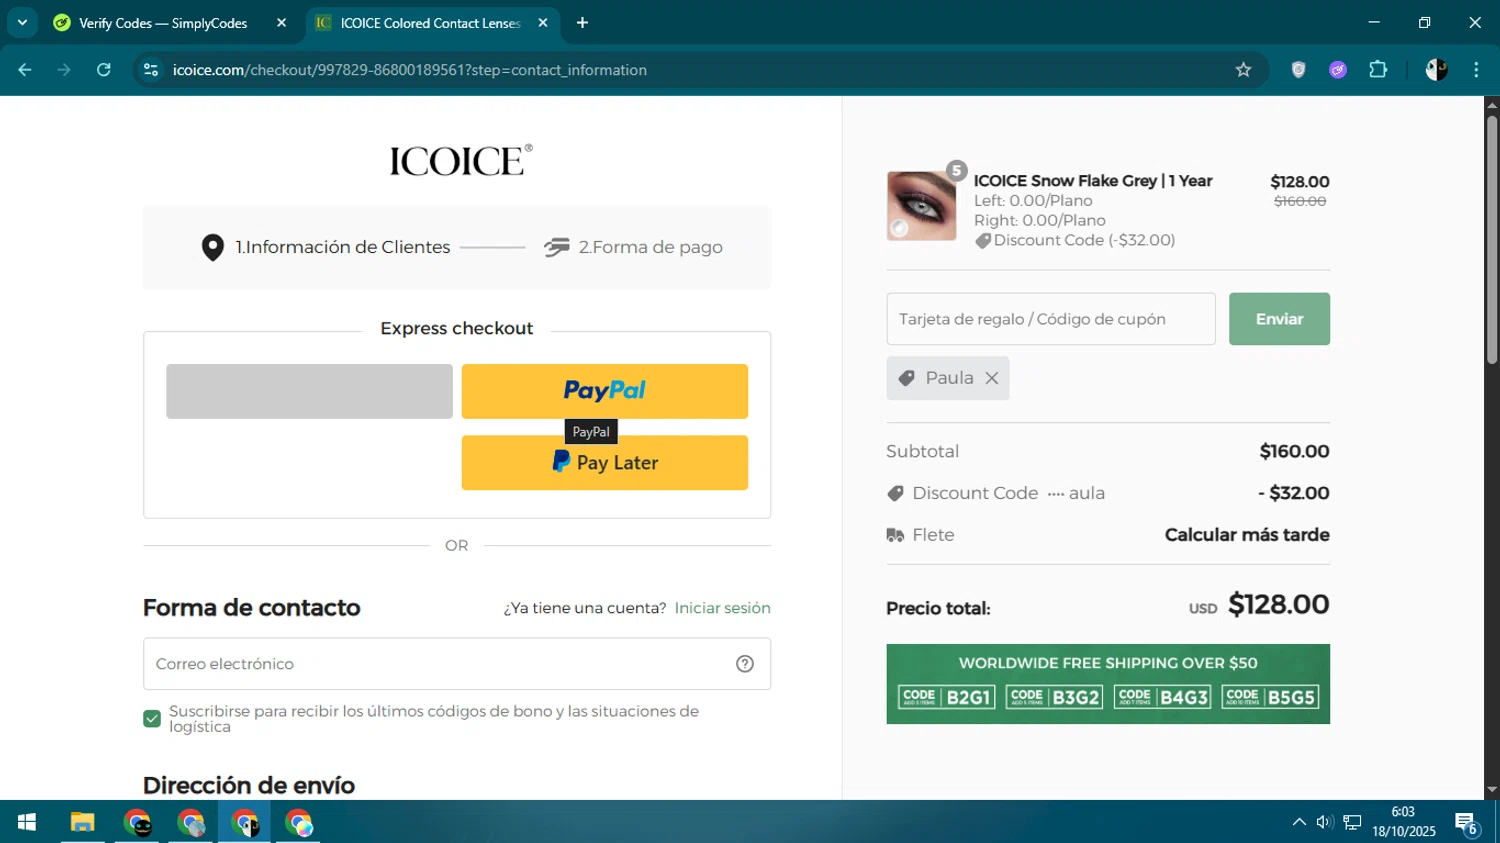Select step 1.Información de Clientes
Image resolution: width=1500 pixels, height=843 pixels.
pos(343,247)
